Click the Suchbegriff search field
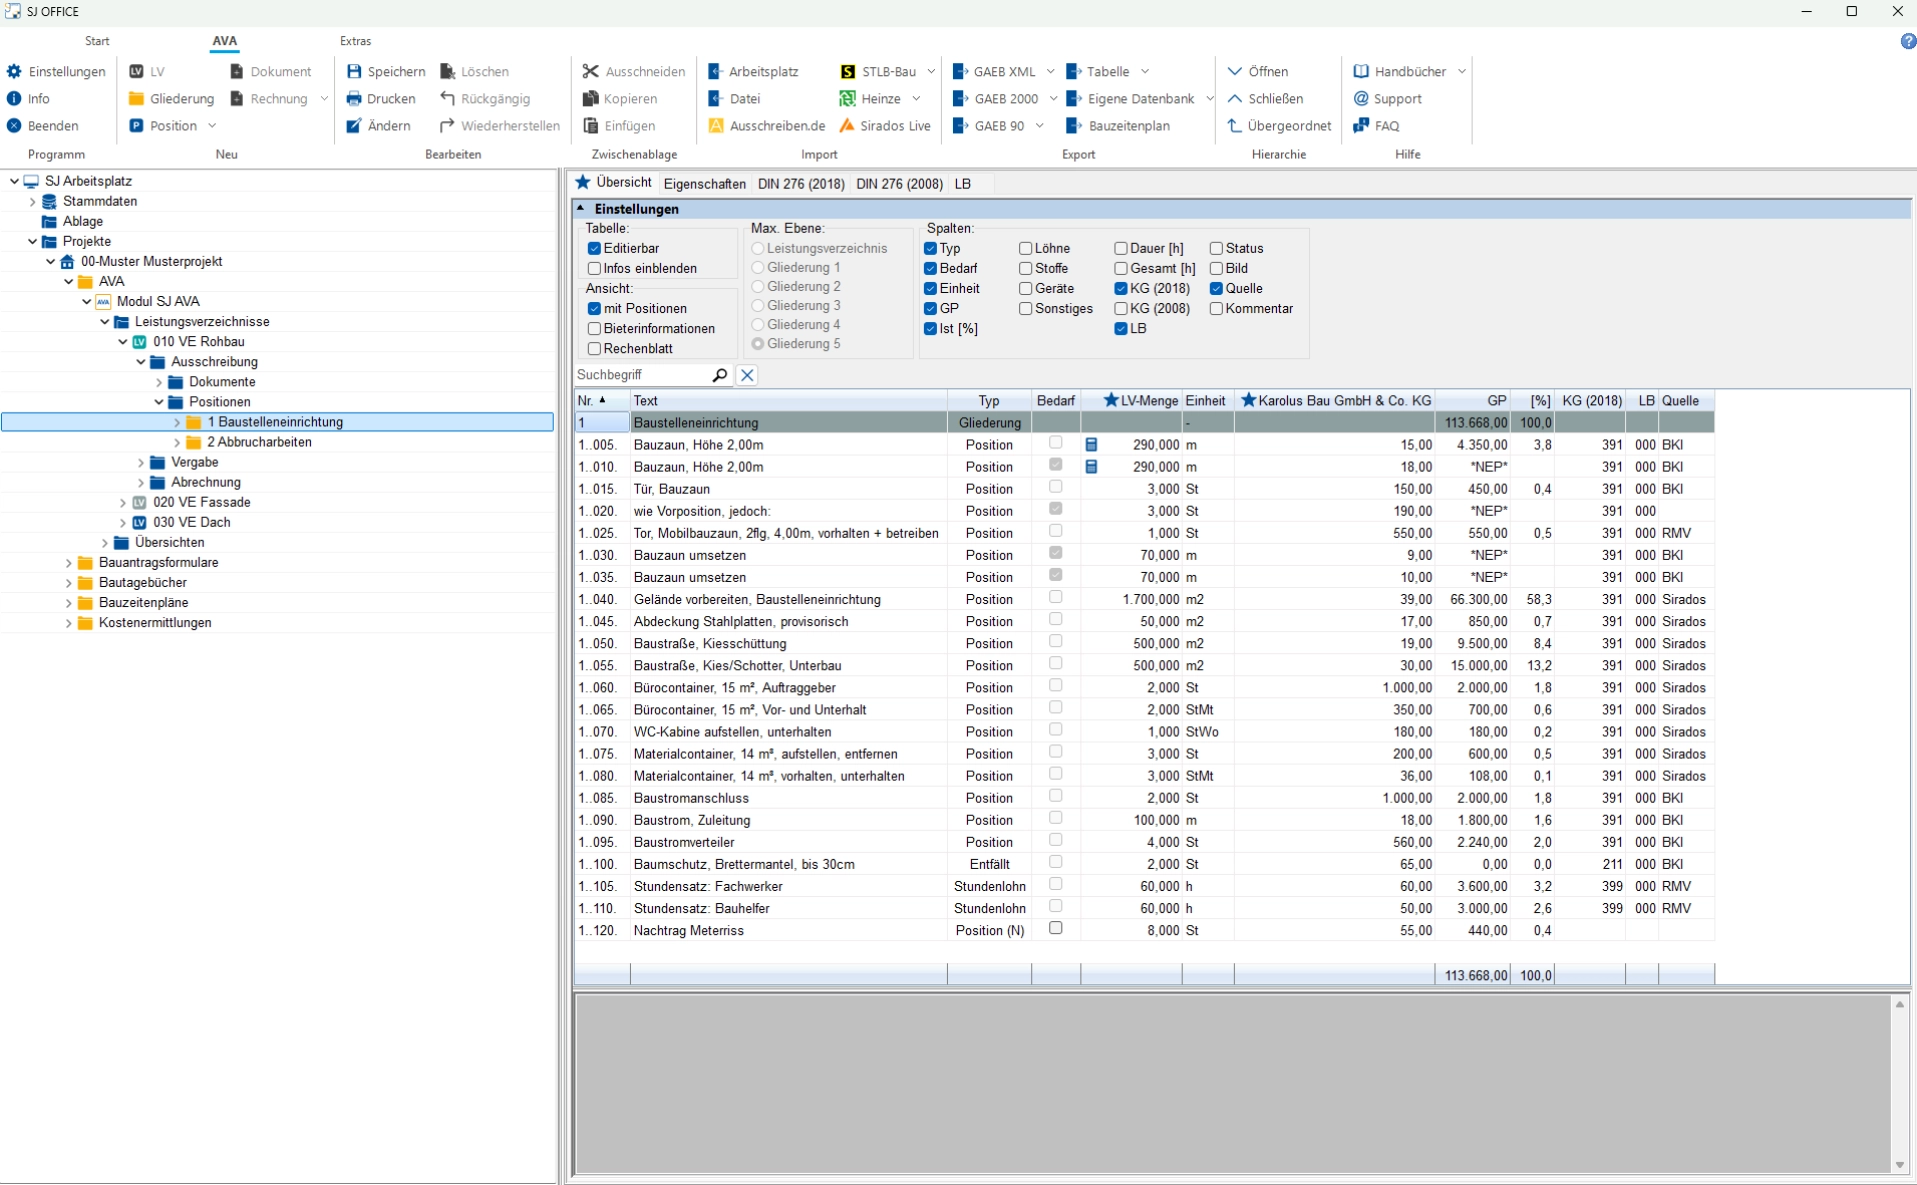The height and width of the screenshot is (1185, 1917). [x=640, y=375]
